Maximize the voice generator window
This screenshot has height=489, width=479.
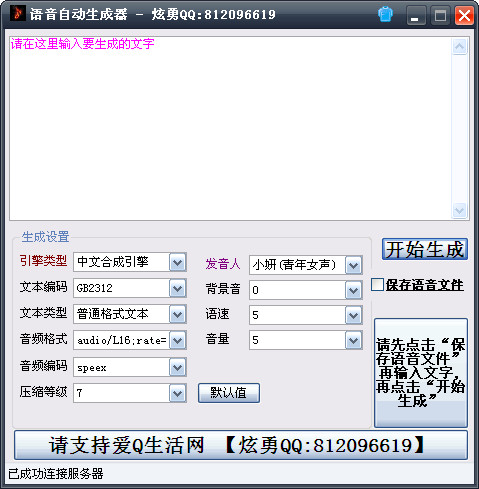tap(440, 15)
